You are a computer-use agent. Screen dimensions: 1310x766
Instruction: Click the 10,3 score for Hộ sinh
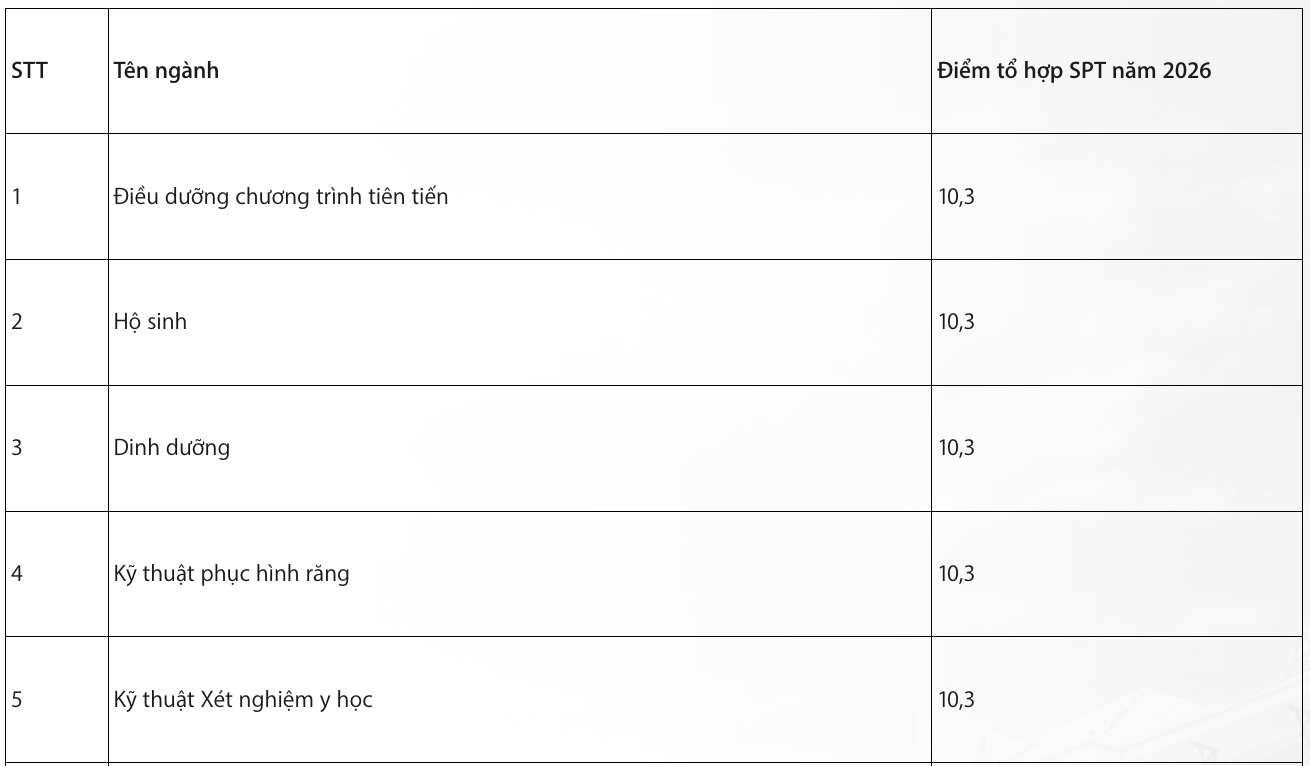click(x=956, y=323)
